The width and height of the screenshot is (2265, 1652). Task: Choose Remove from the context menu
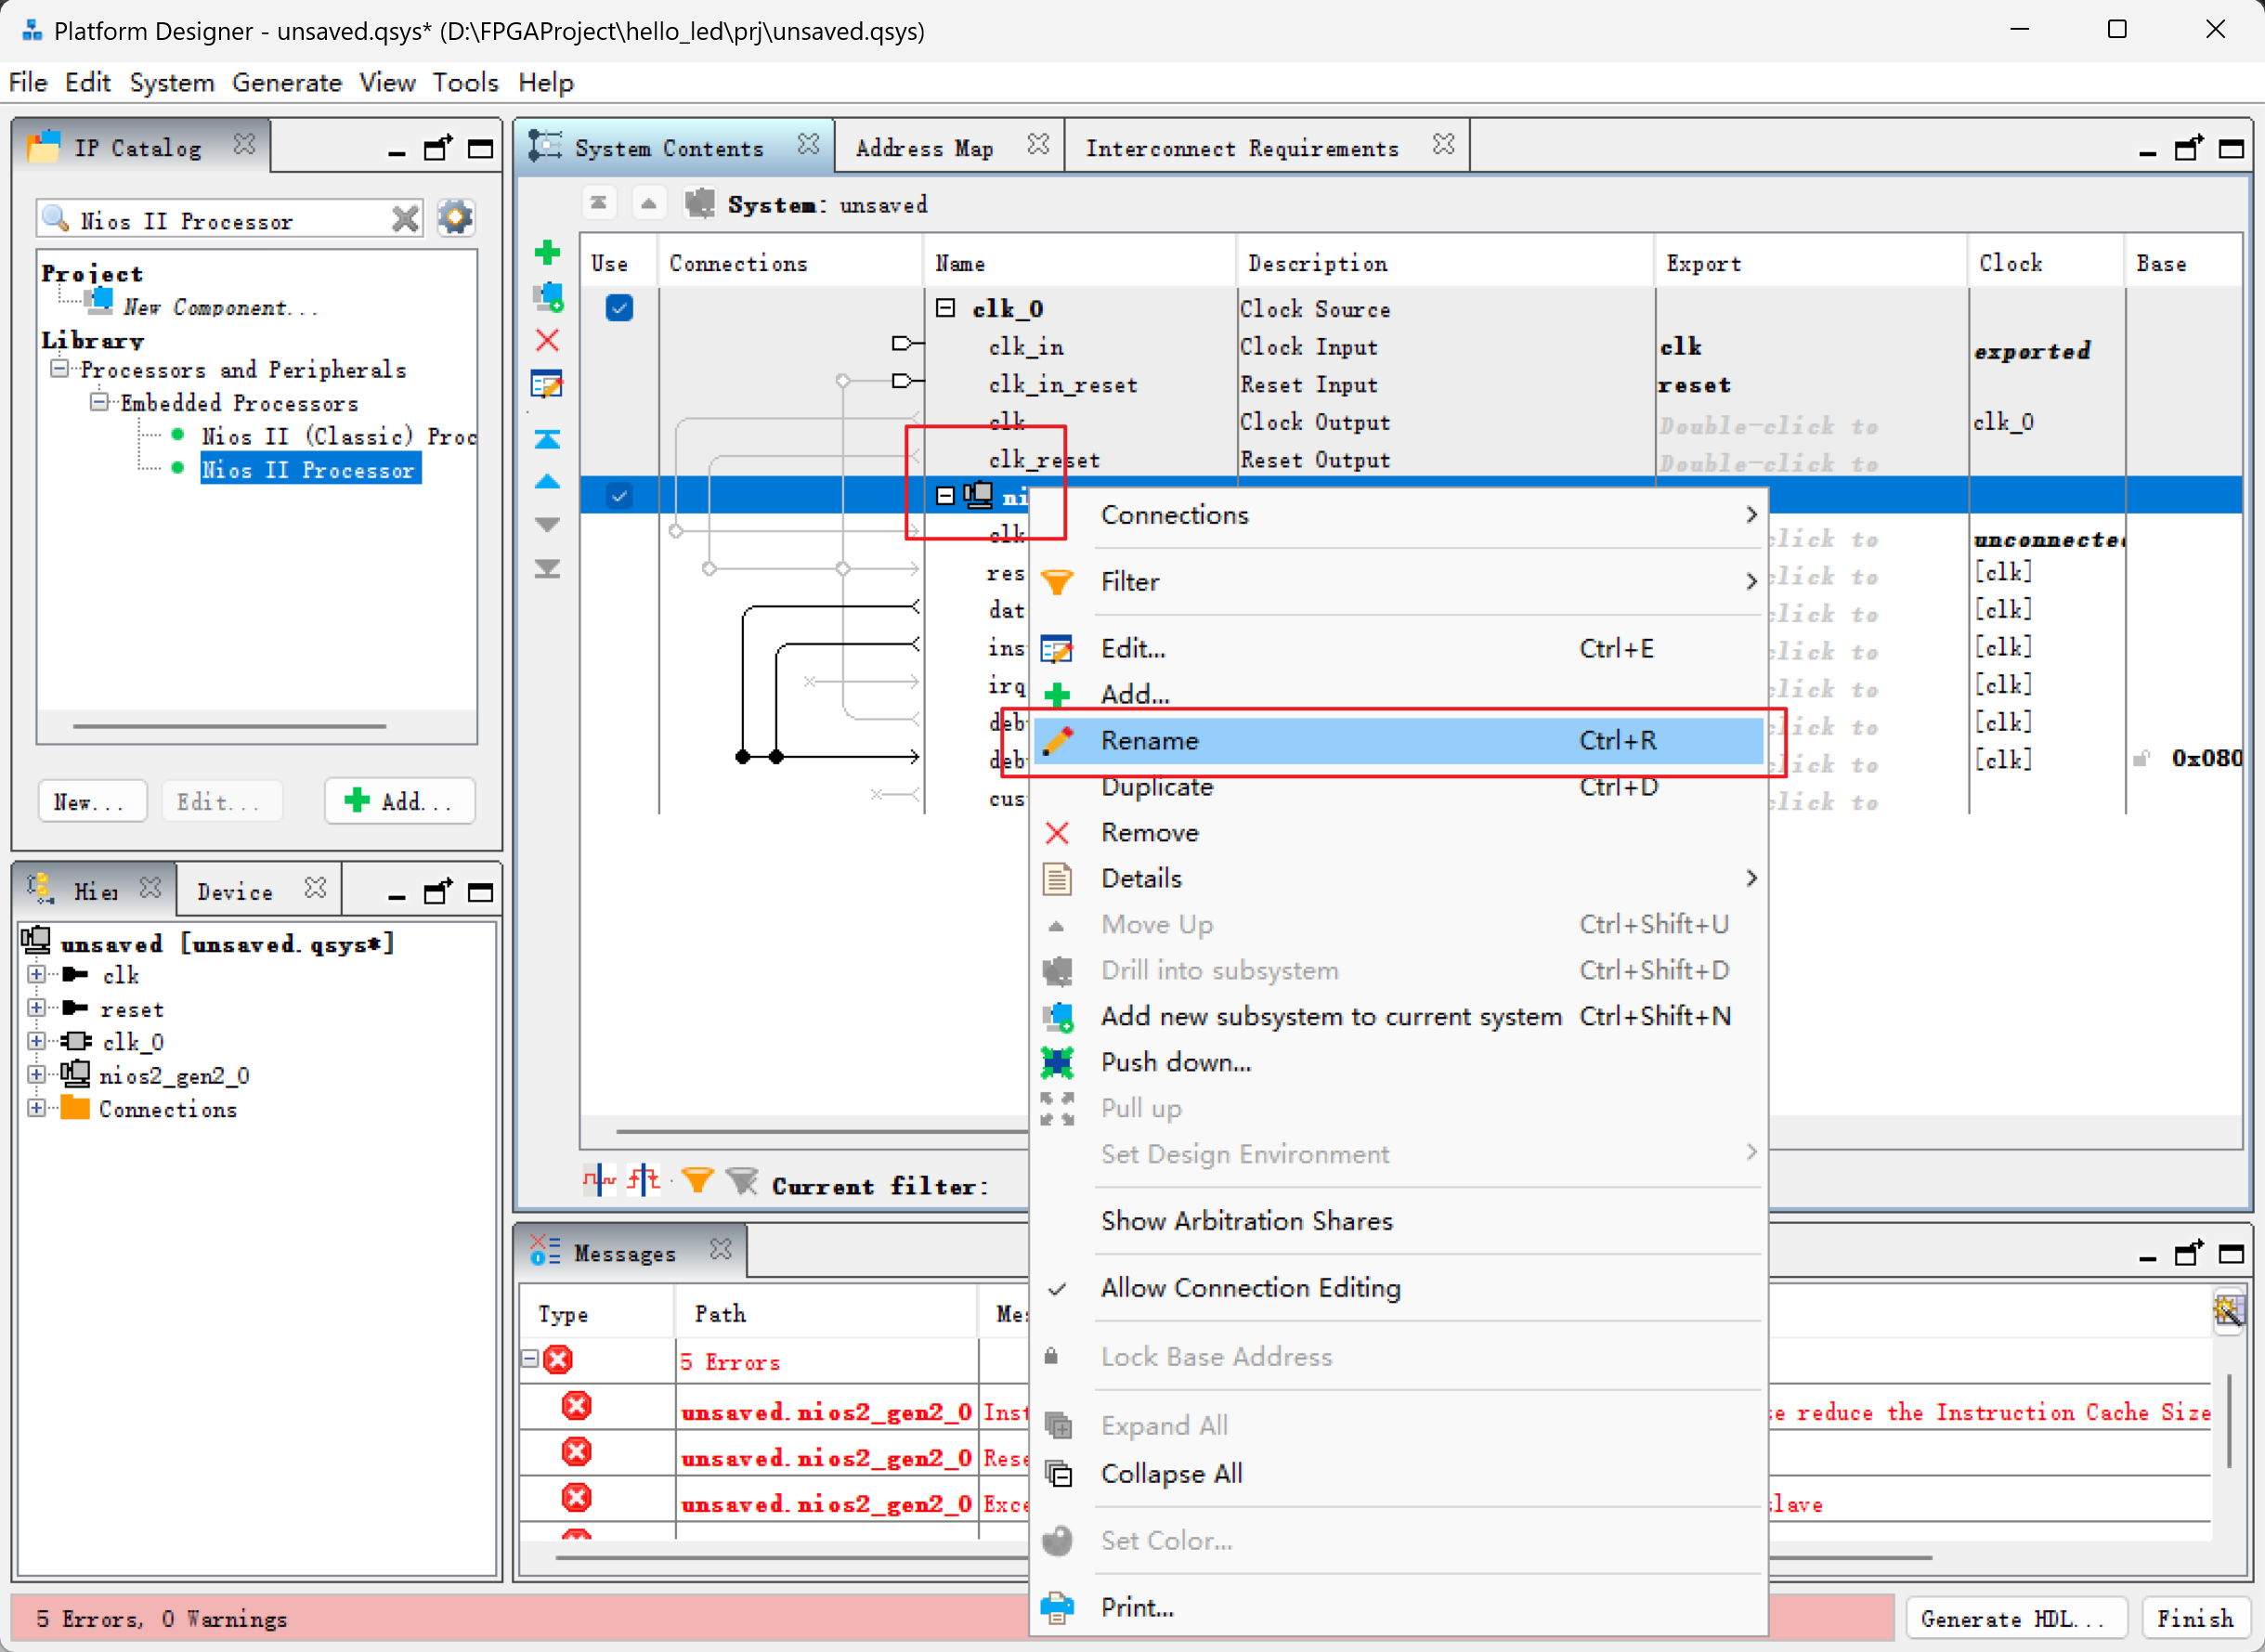(x=1399, y=833)
